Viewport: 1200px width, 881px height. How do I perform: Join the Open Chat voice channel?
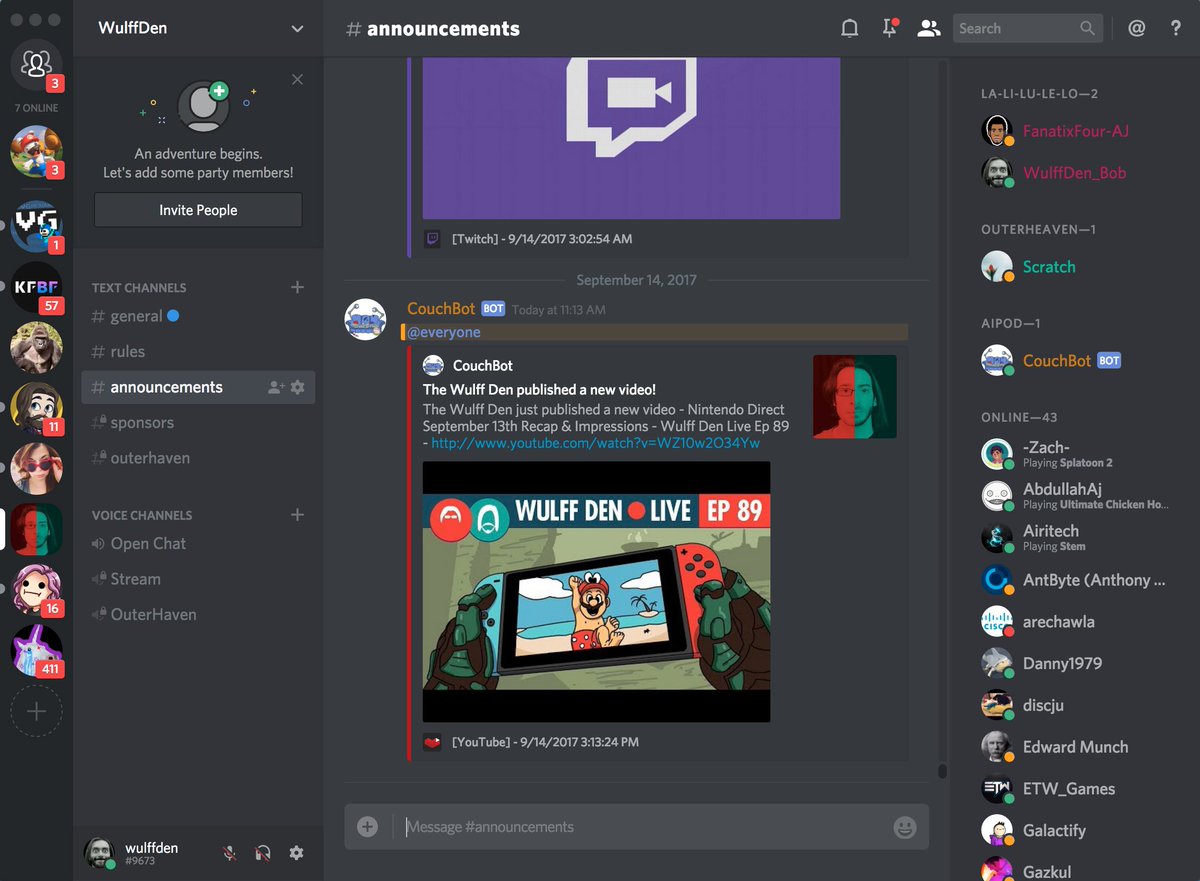coord(198,543)
